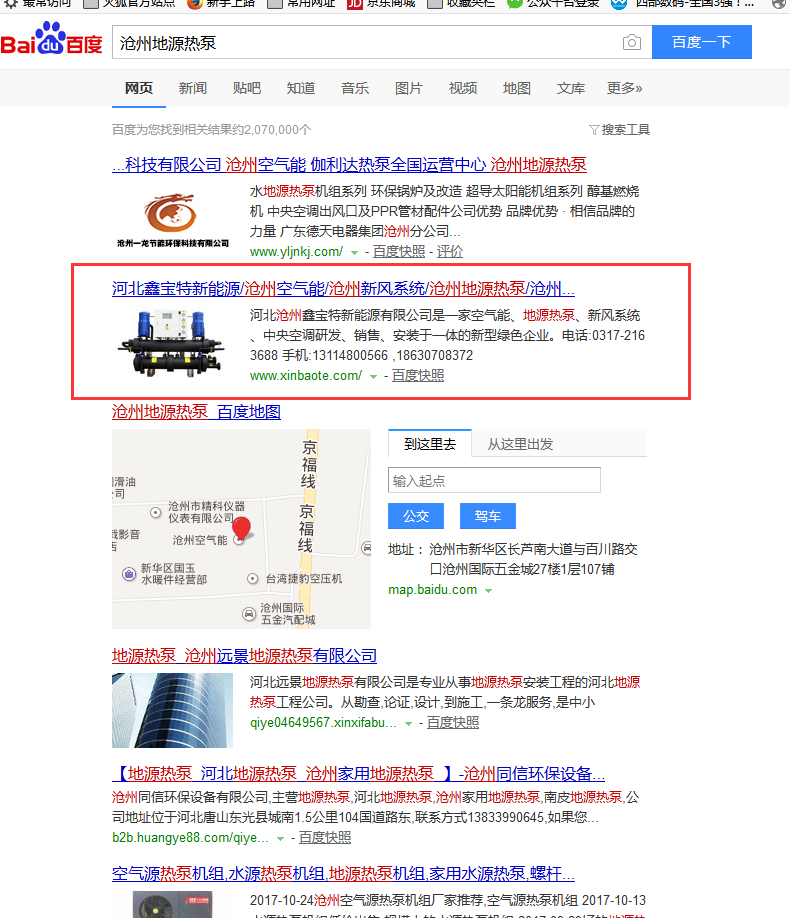
Task: Click the red location pin on the map
Action: coord(241,528)
